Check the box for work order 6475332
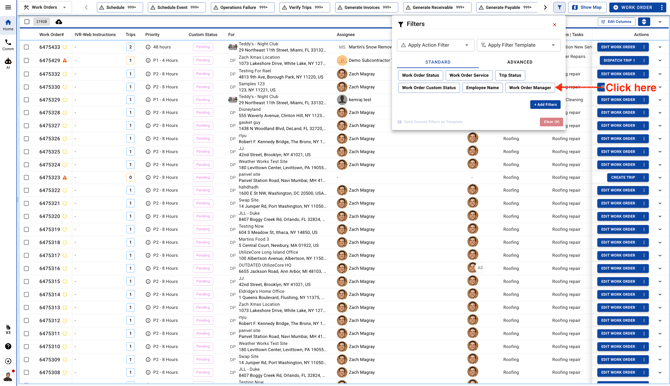Viewport: 670px width, 386px height. click(x=26, y=74)
